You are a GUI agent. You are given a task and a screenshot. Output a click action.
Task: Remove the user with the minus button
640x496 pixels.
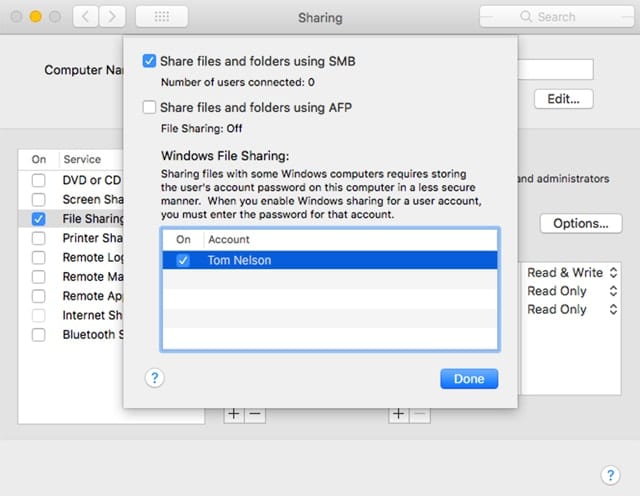click(x=420, y=414)
